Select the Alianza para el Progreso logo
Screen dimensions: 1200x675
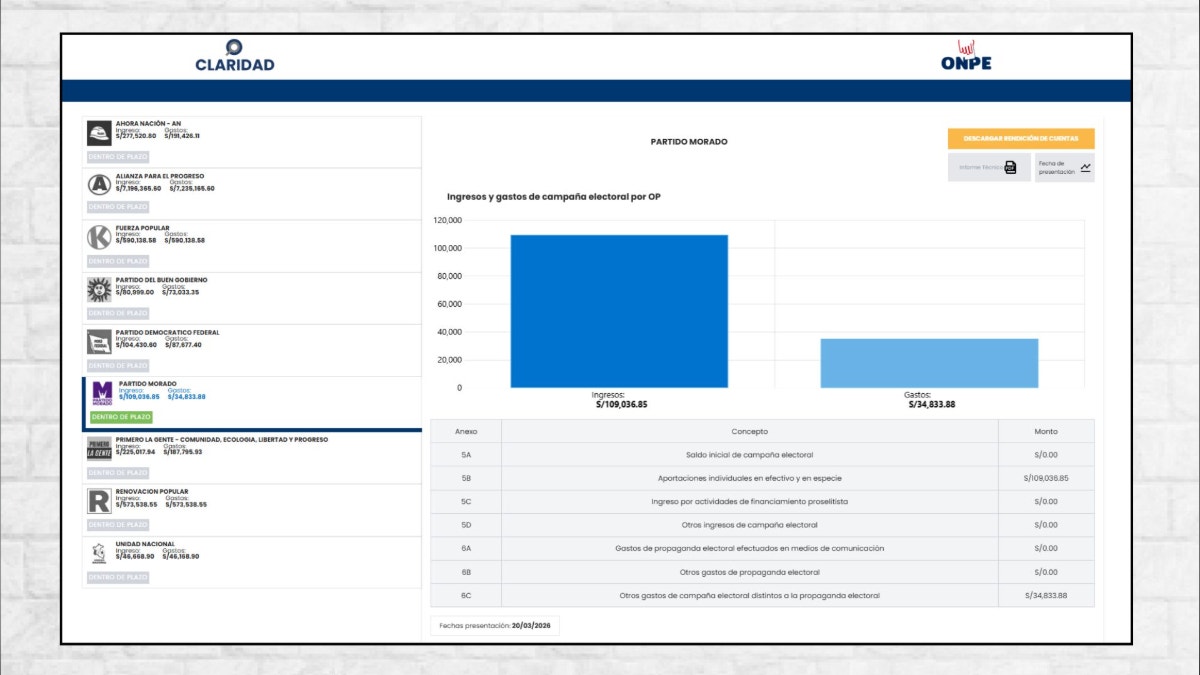(x=99, y=185)
